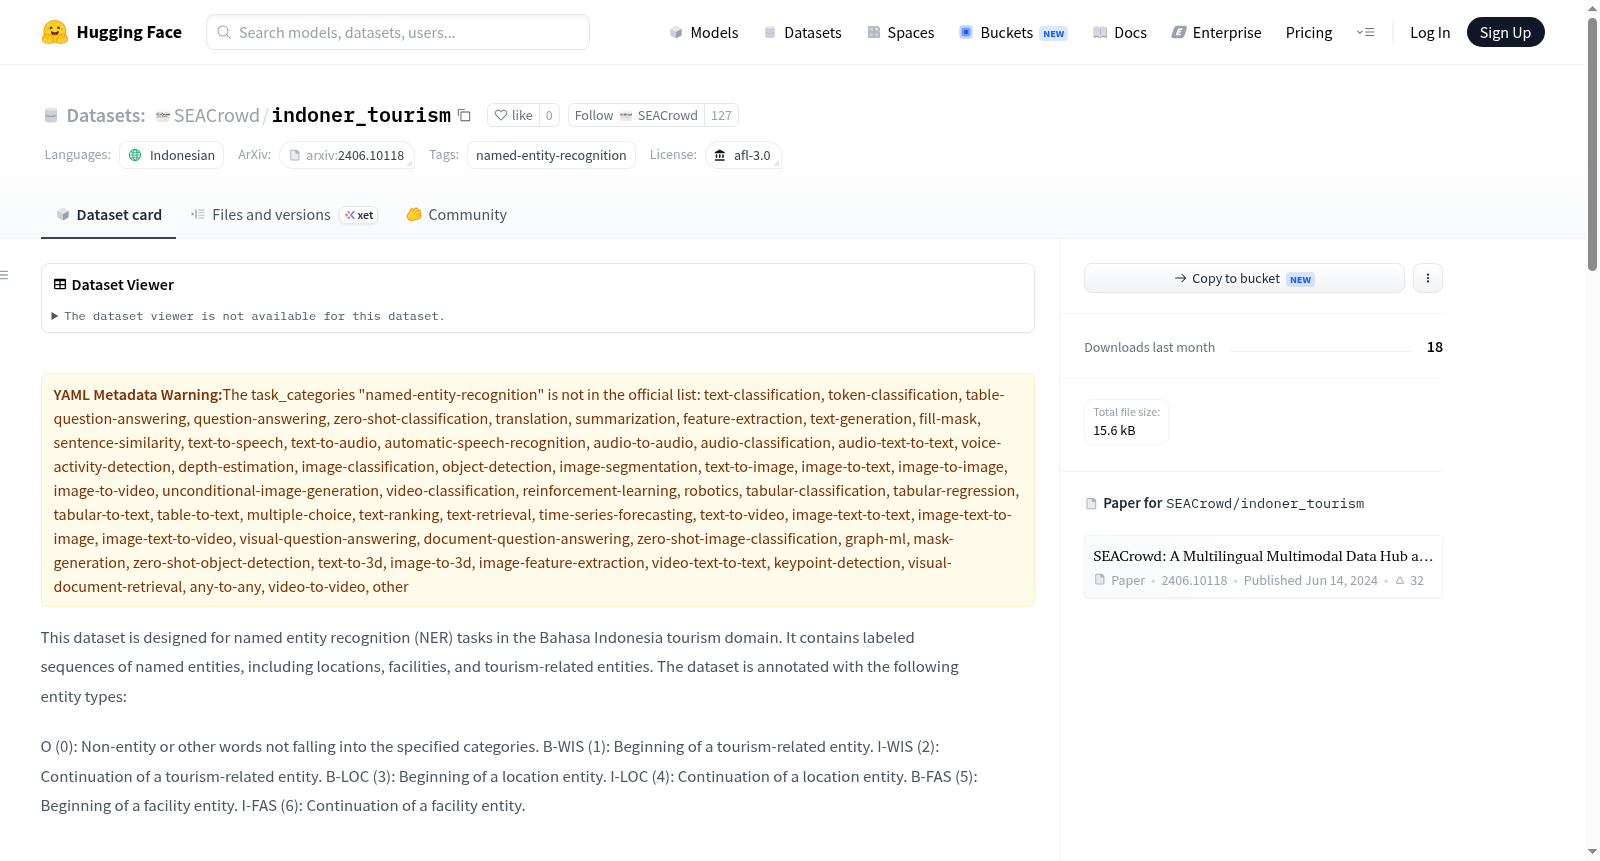The image size is (1600, 861).
Task: Open the SEACrowd paper card
Action: pos(1263,566)
